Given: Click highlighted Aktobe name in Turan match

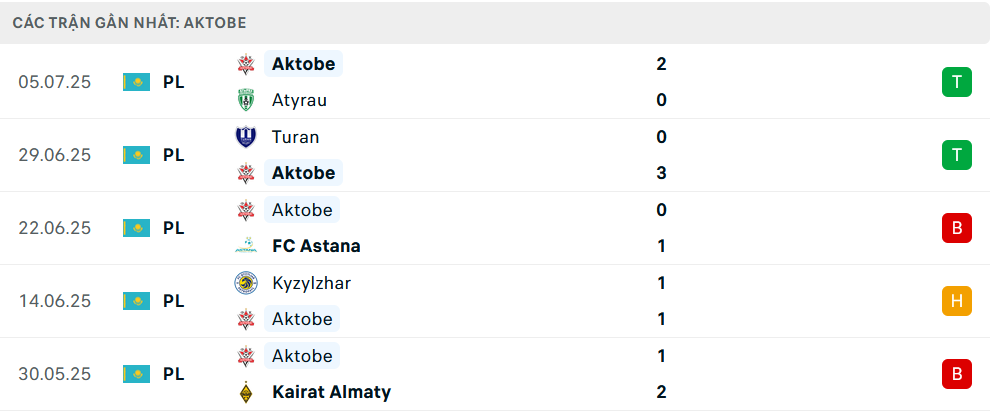Looking at the screenshot, I should tap(304, 173).
